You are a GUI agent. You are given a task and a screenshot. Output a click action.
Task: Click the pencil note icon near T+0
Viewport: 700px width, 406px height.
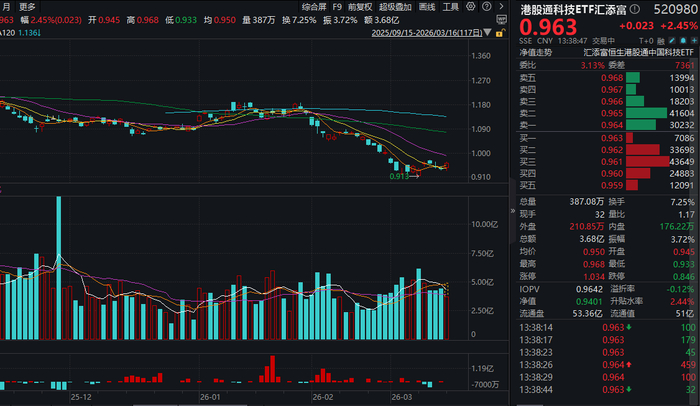672,41
